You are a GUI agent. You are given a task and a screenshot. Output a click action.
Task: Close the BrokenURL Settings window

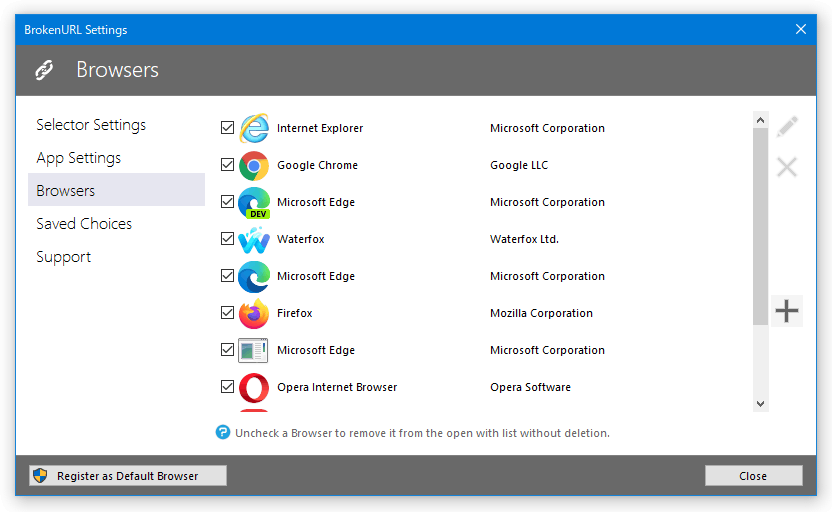[801, 29]
